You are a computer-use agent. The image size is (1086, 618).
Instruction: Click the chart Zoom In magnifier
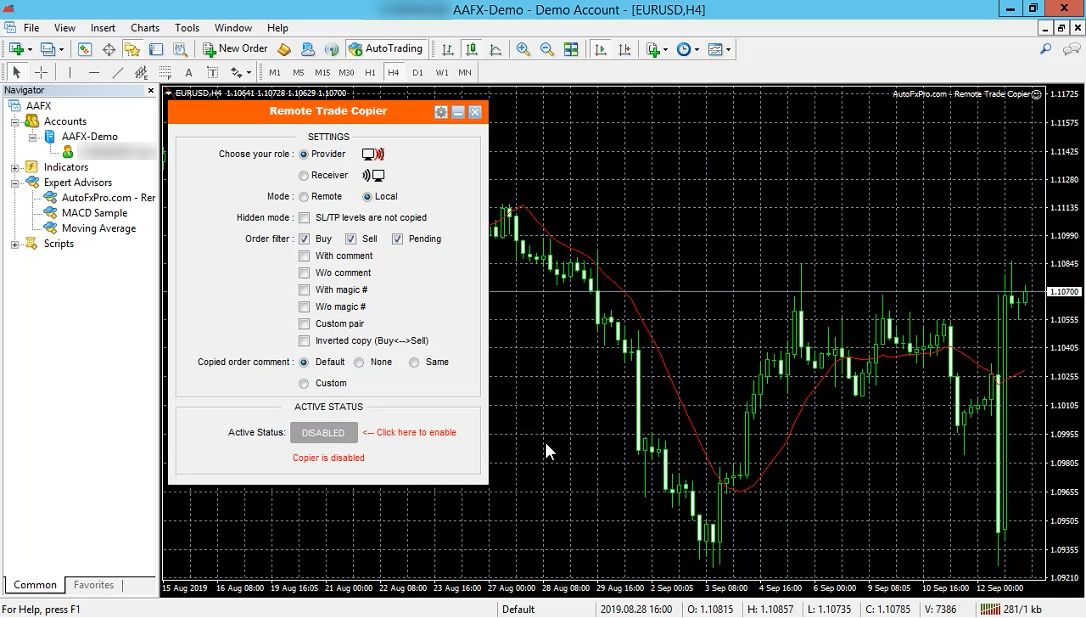(x=523, y=49)
